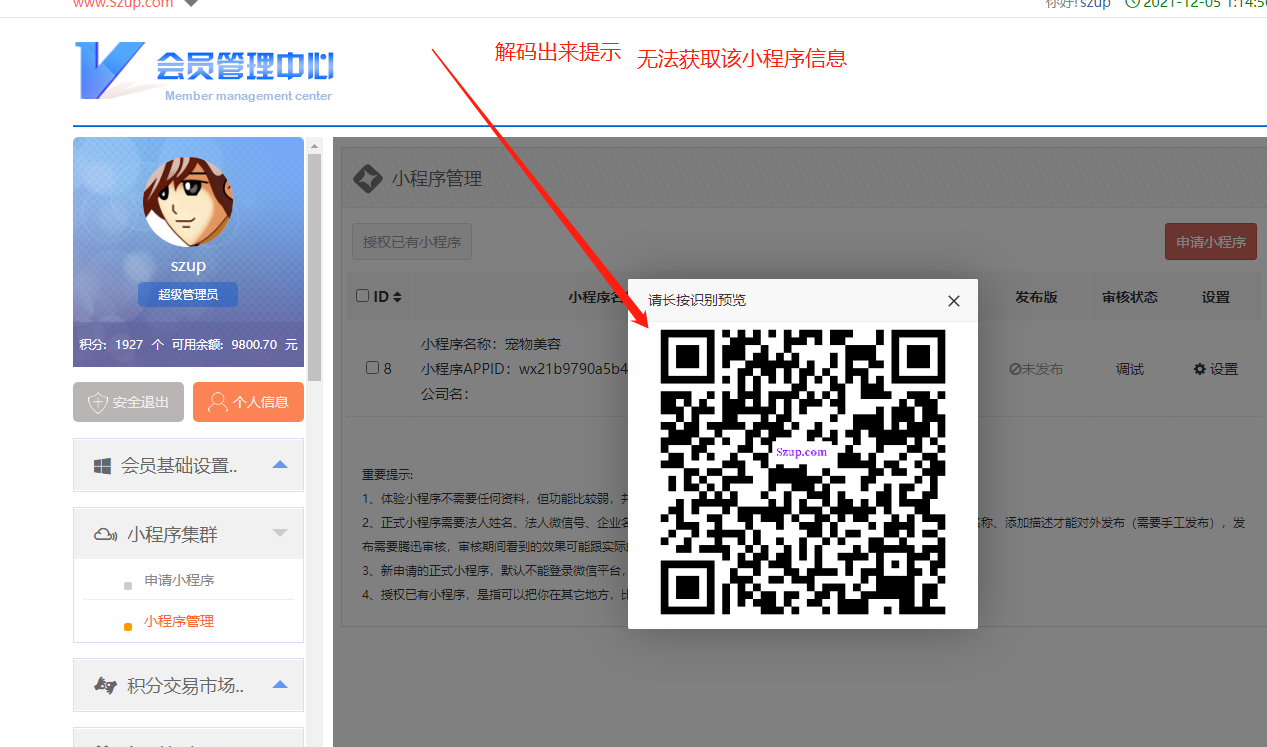
Task: Click the QR code preview image
Action: 803,472
